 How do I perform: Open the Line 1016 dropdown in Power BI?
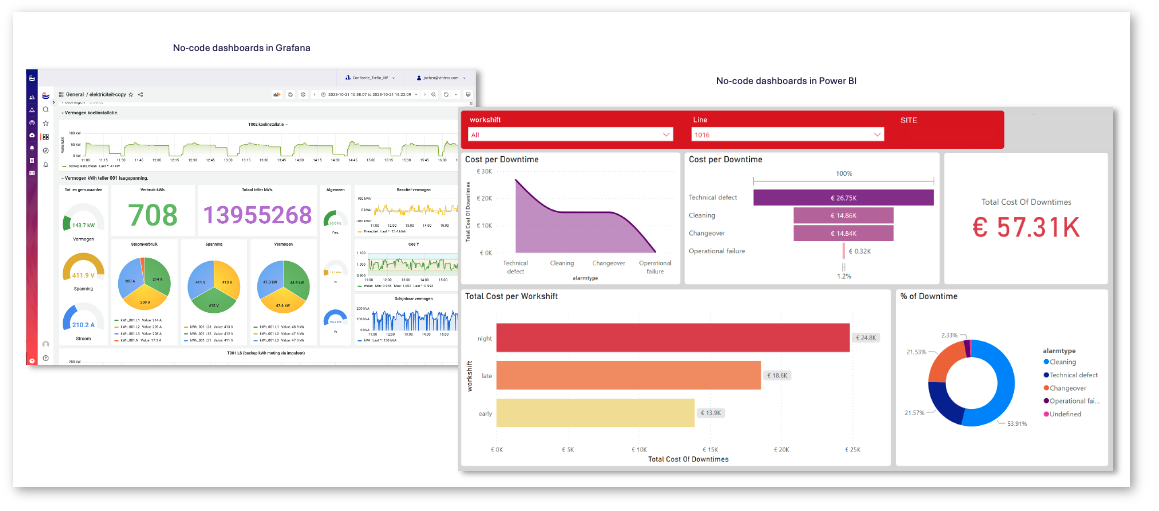(x=788, y=135)
